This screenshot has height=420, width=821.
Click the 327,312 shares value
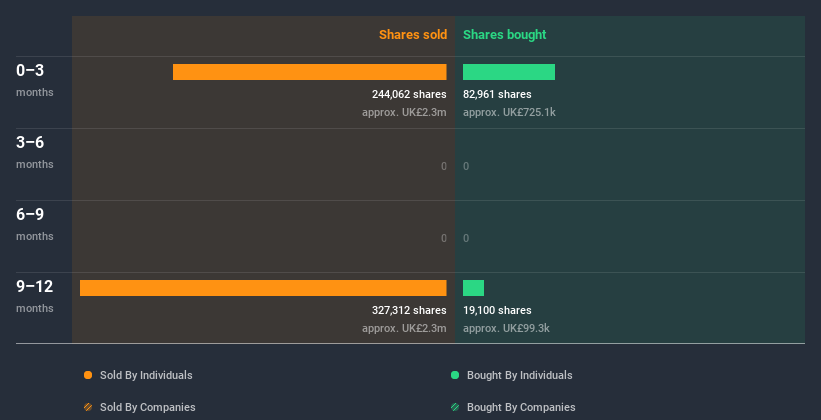click(409, 310)
